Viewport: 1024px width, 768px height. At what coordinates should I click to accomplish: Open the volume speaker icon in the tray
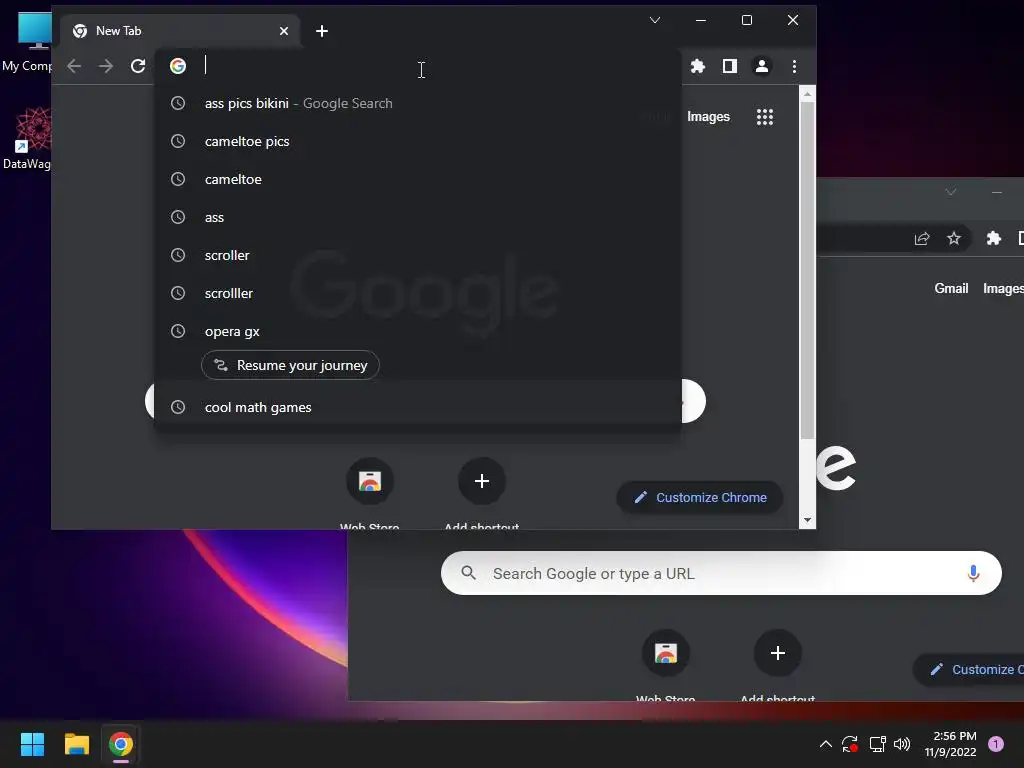(x=902, y=744)
